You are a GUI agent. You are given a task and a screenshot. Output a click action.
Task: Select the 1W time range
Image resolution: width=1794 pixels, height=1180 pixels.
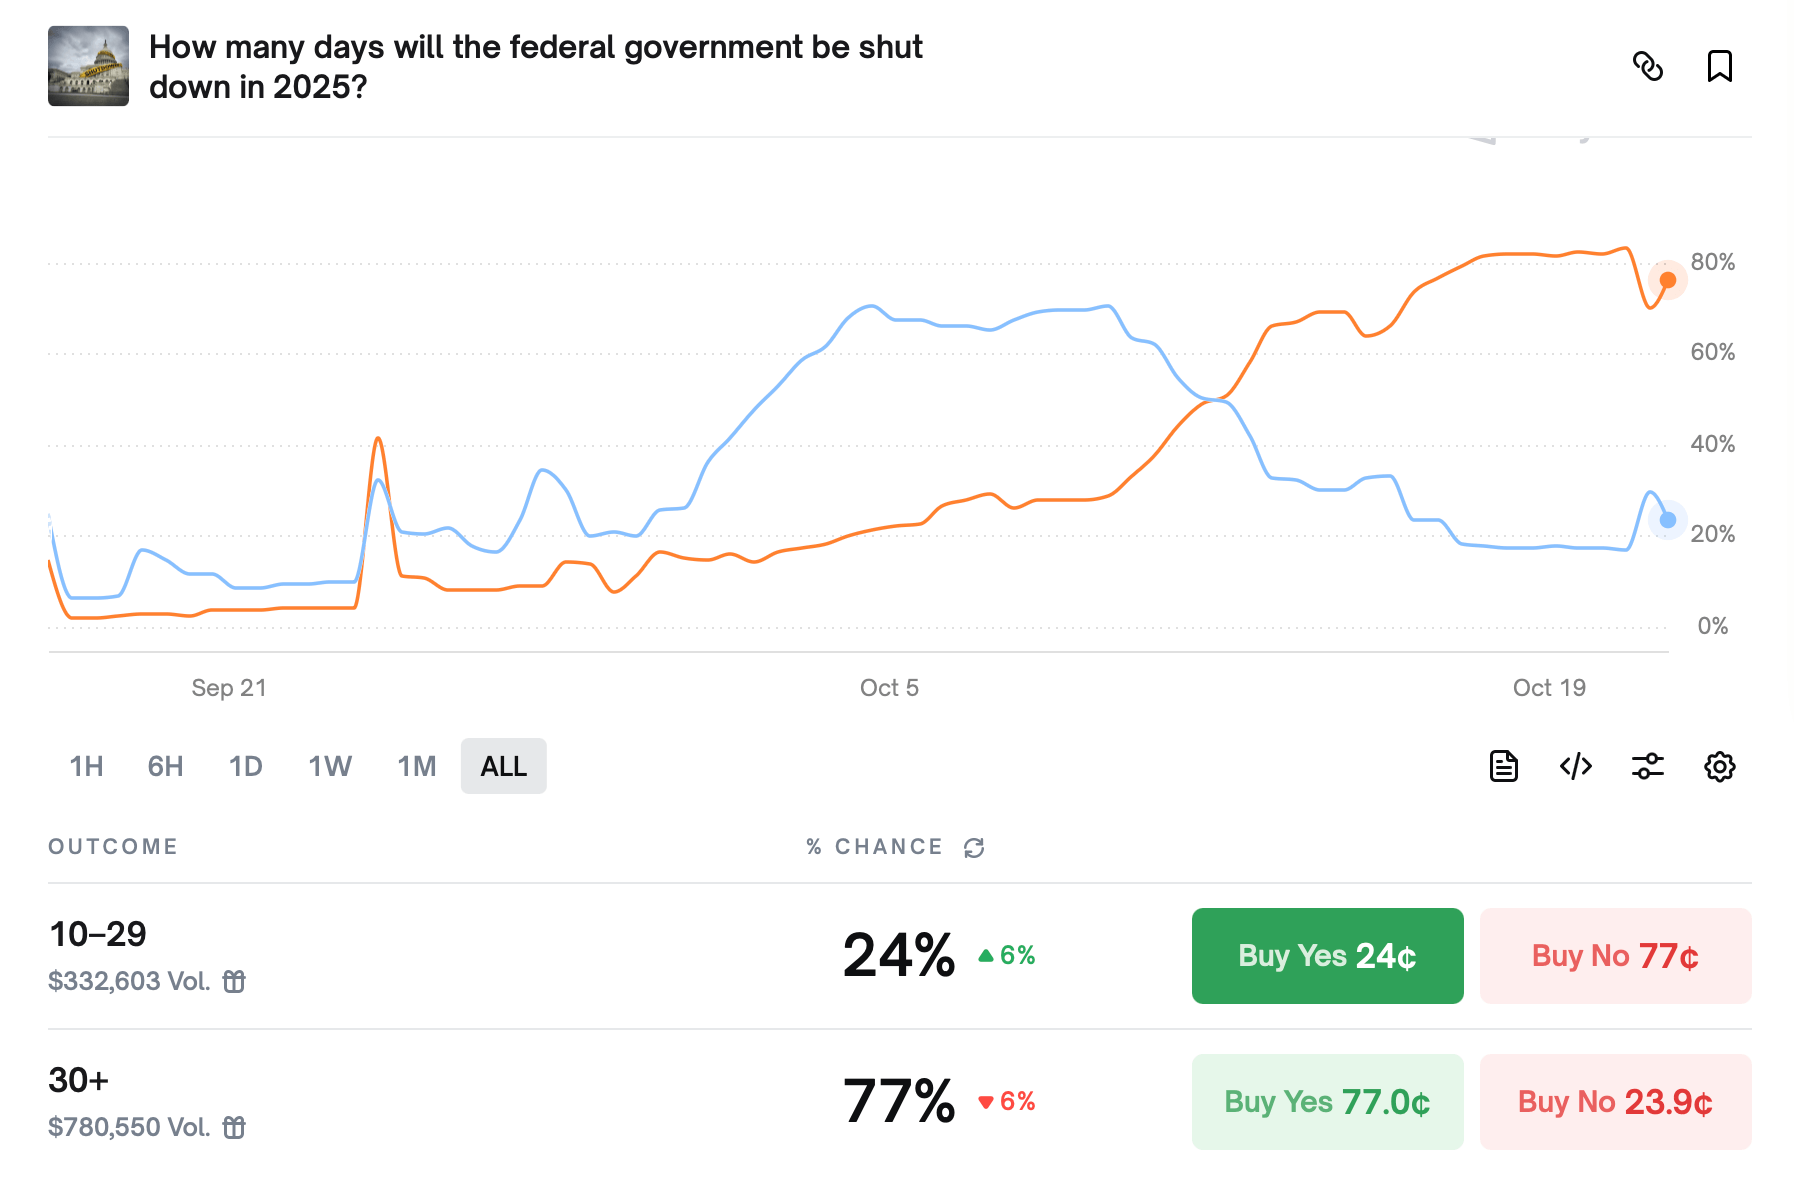[x=329, y=766]
